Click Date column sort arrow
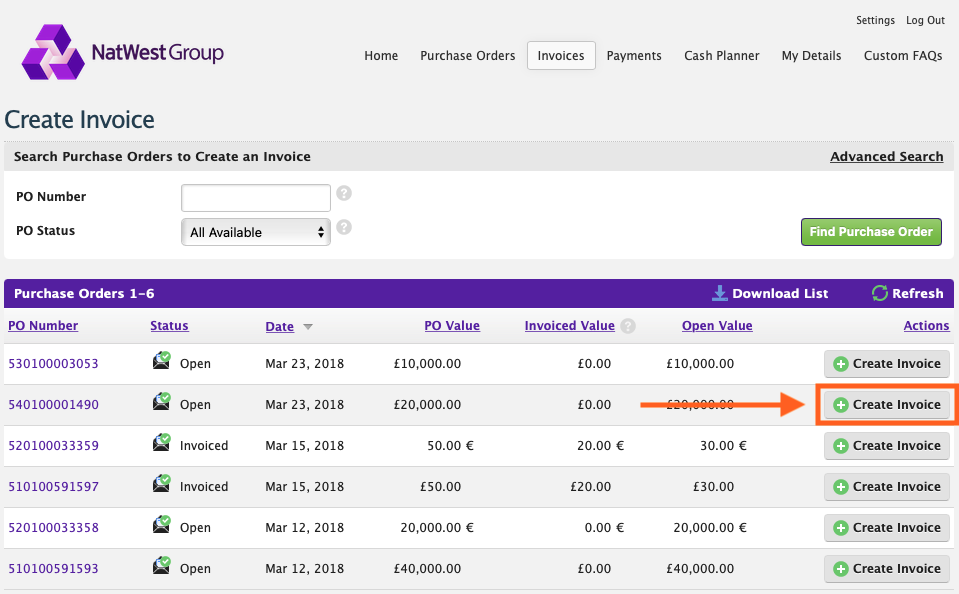 pyautogui.click(x=308, y=327)
